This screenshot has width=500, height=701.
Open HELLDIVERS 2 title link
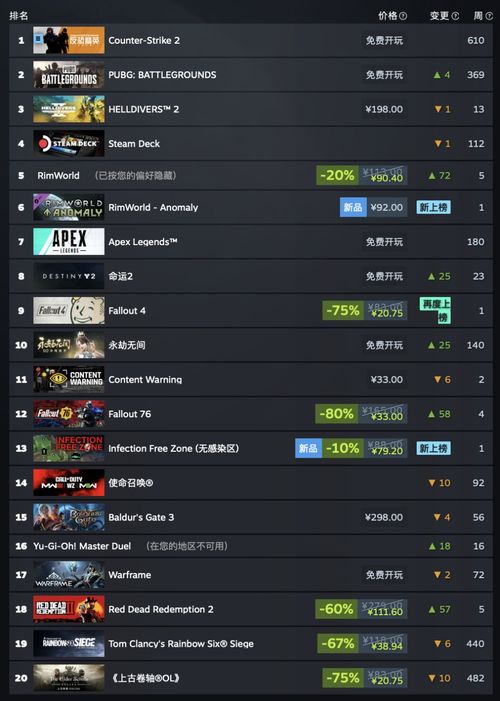tap(144, 109)
